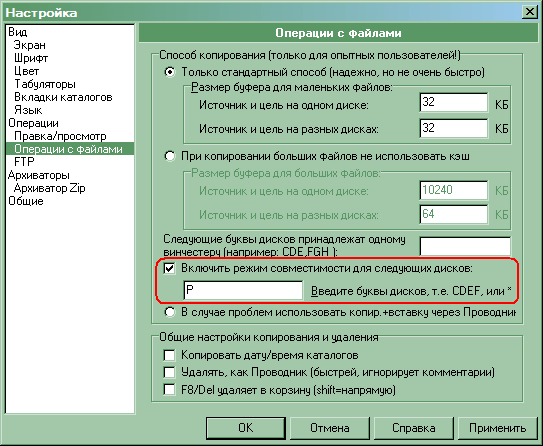
Task: Click the OK button
Action: click(x=246, y=428)
